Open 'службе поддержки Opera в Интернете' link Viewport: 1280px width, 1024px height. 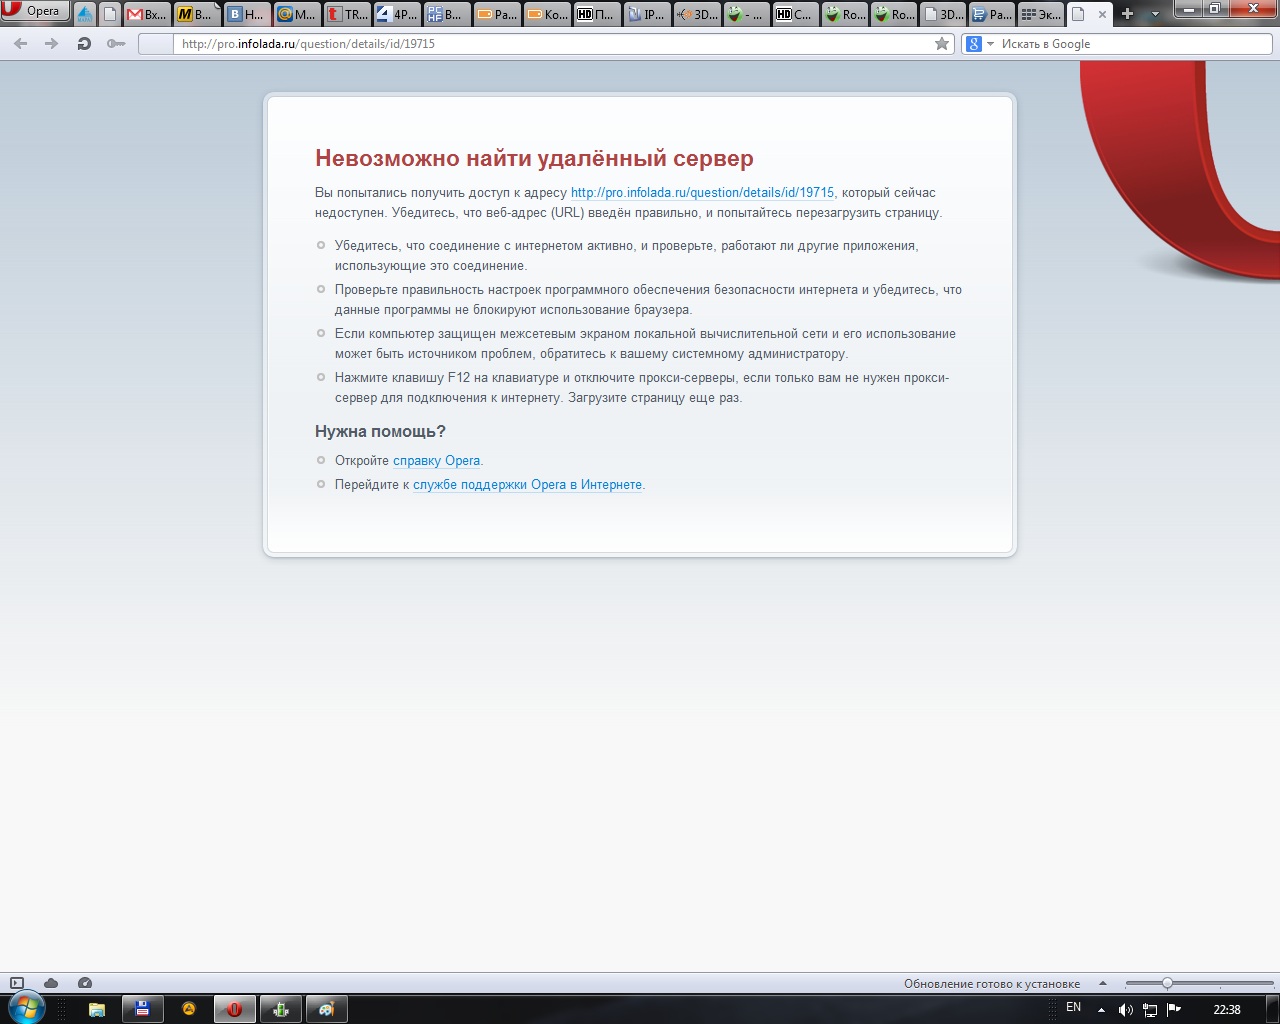527,484
